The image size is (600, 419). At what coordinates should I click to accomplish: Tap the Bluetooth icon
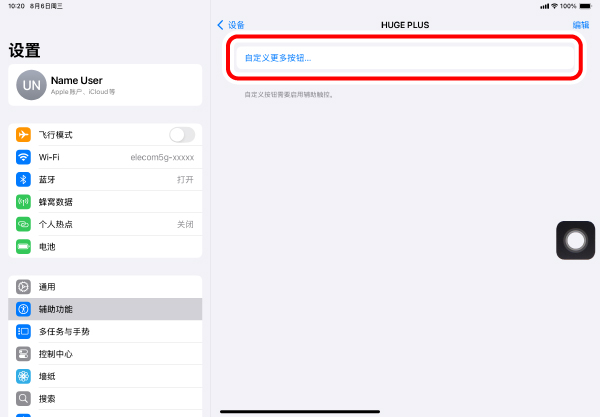point(24,179)
